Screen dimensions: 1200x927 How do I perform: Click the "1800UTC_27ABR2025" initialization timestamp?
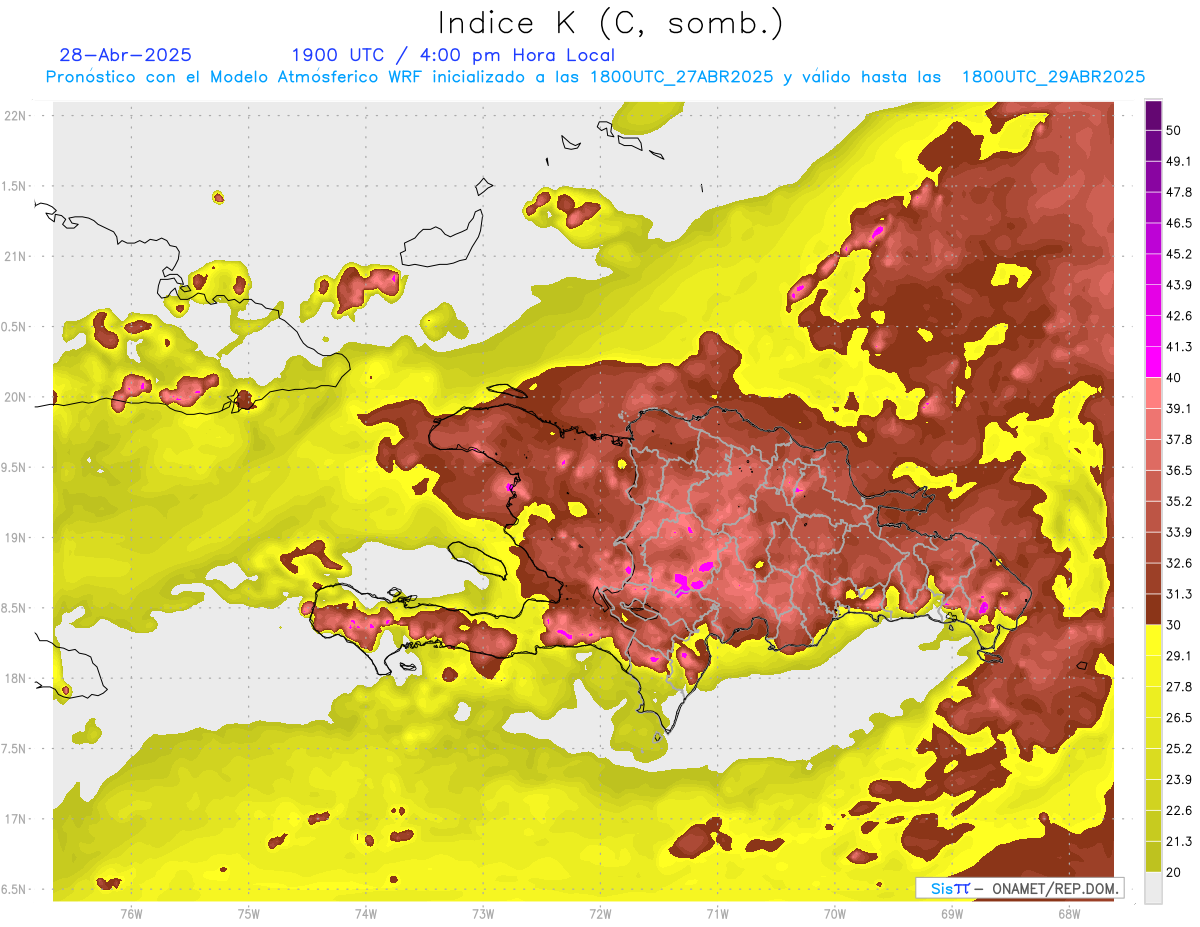[x=681, y=77]
